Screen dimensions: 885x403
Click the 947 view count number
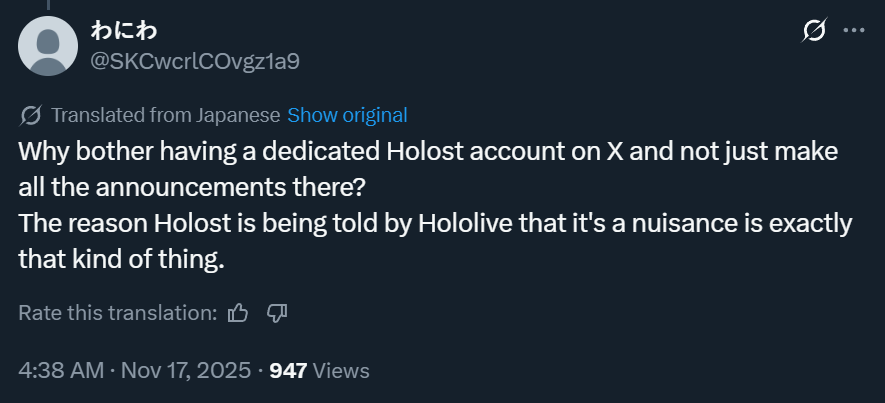288,370
